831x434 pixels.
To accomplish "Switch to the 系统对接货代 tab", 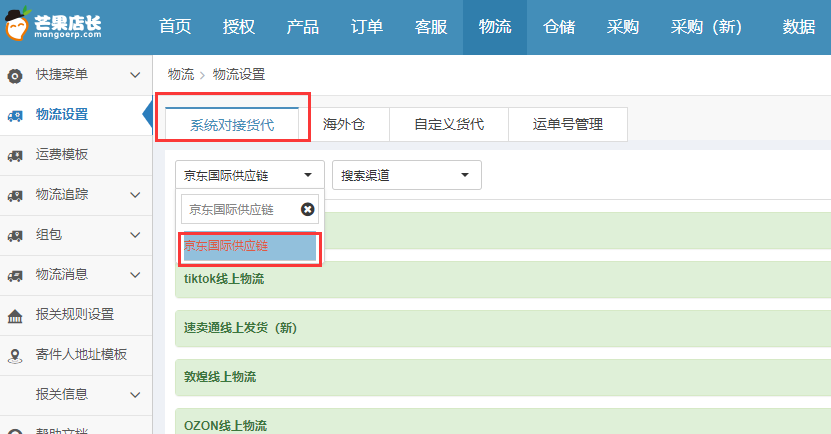I will (x=232, y=125).
